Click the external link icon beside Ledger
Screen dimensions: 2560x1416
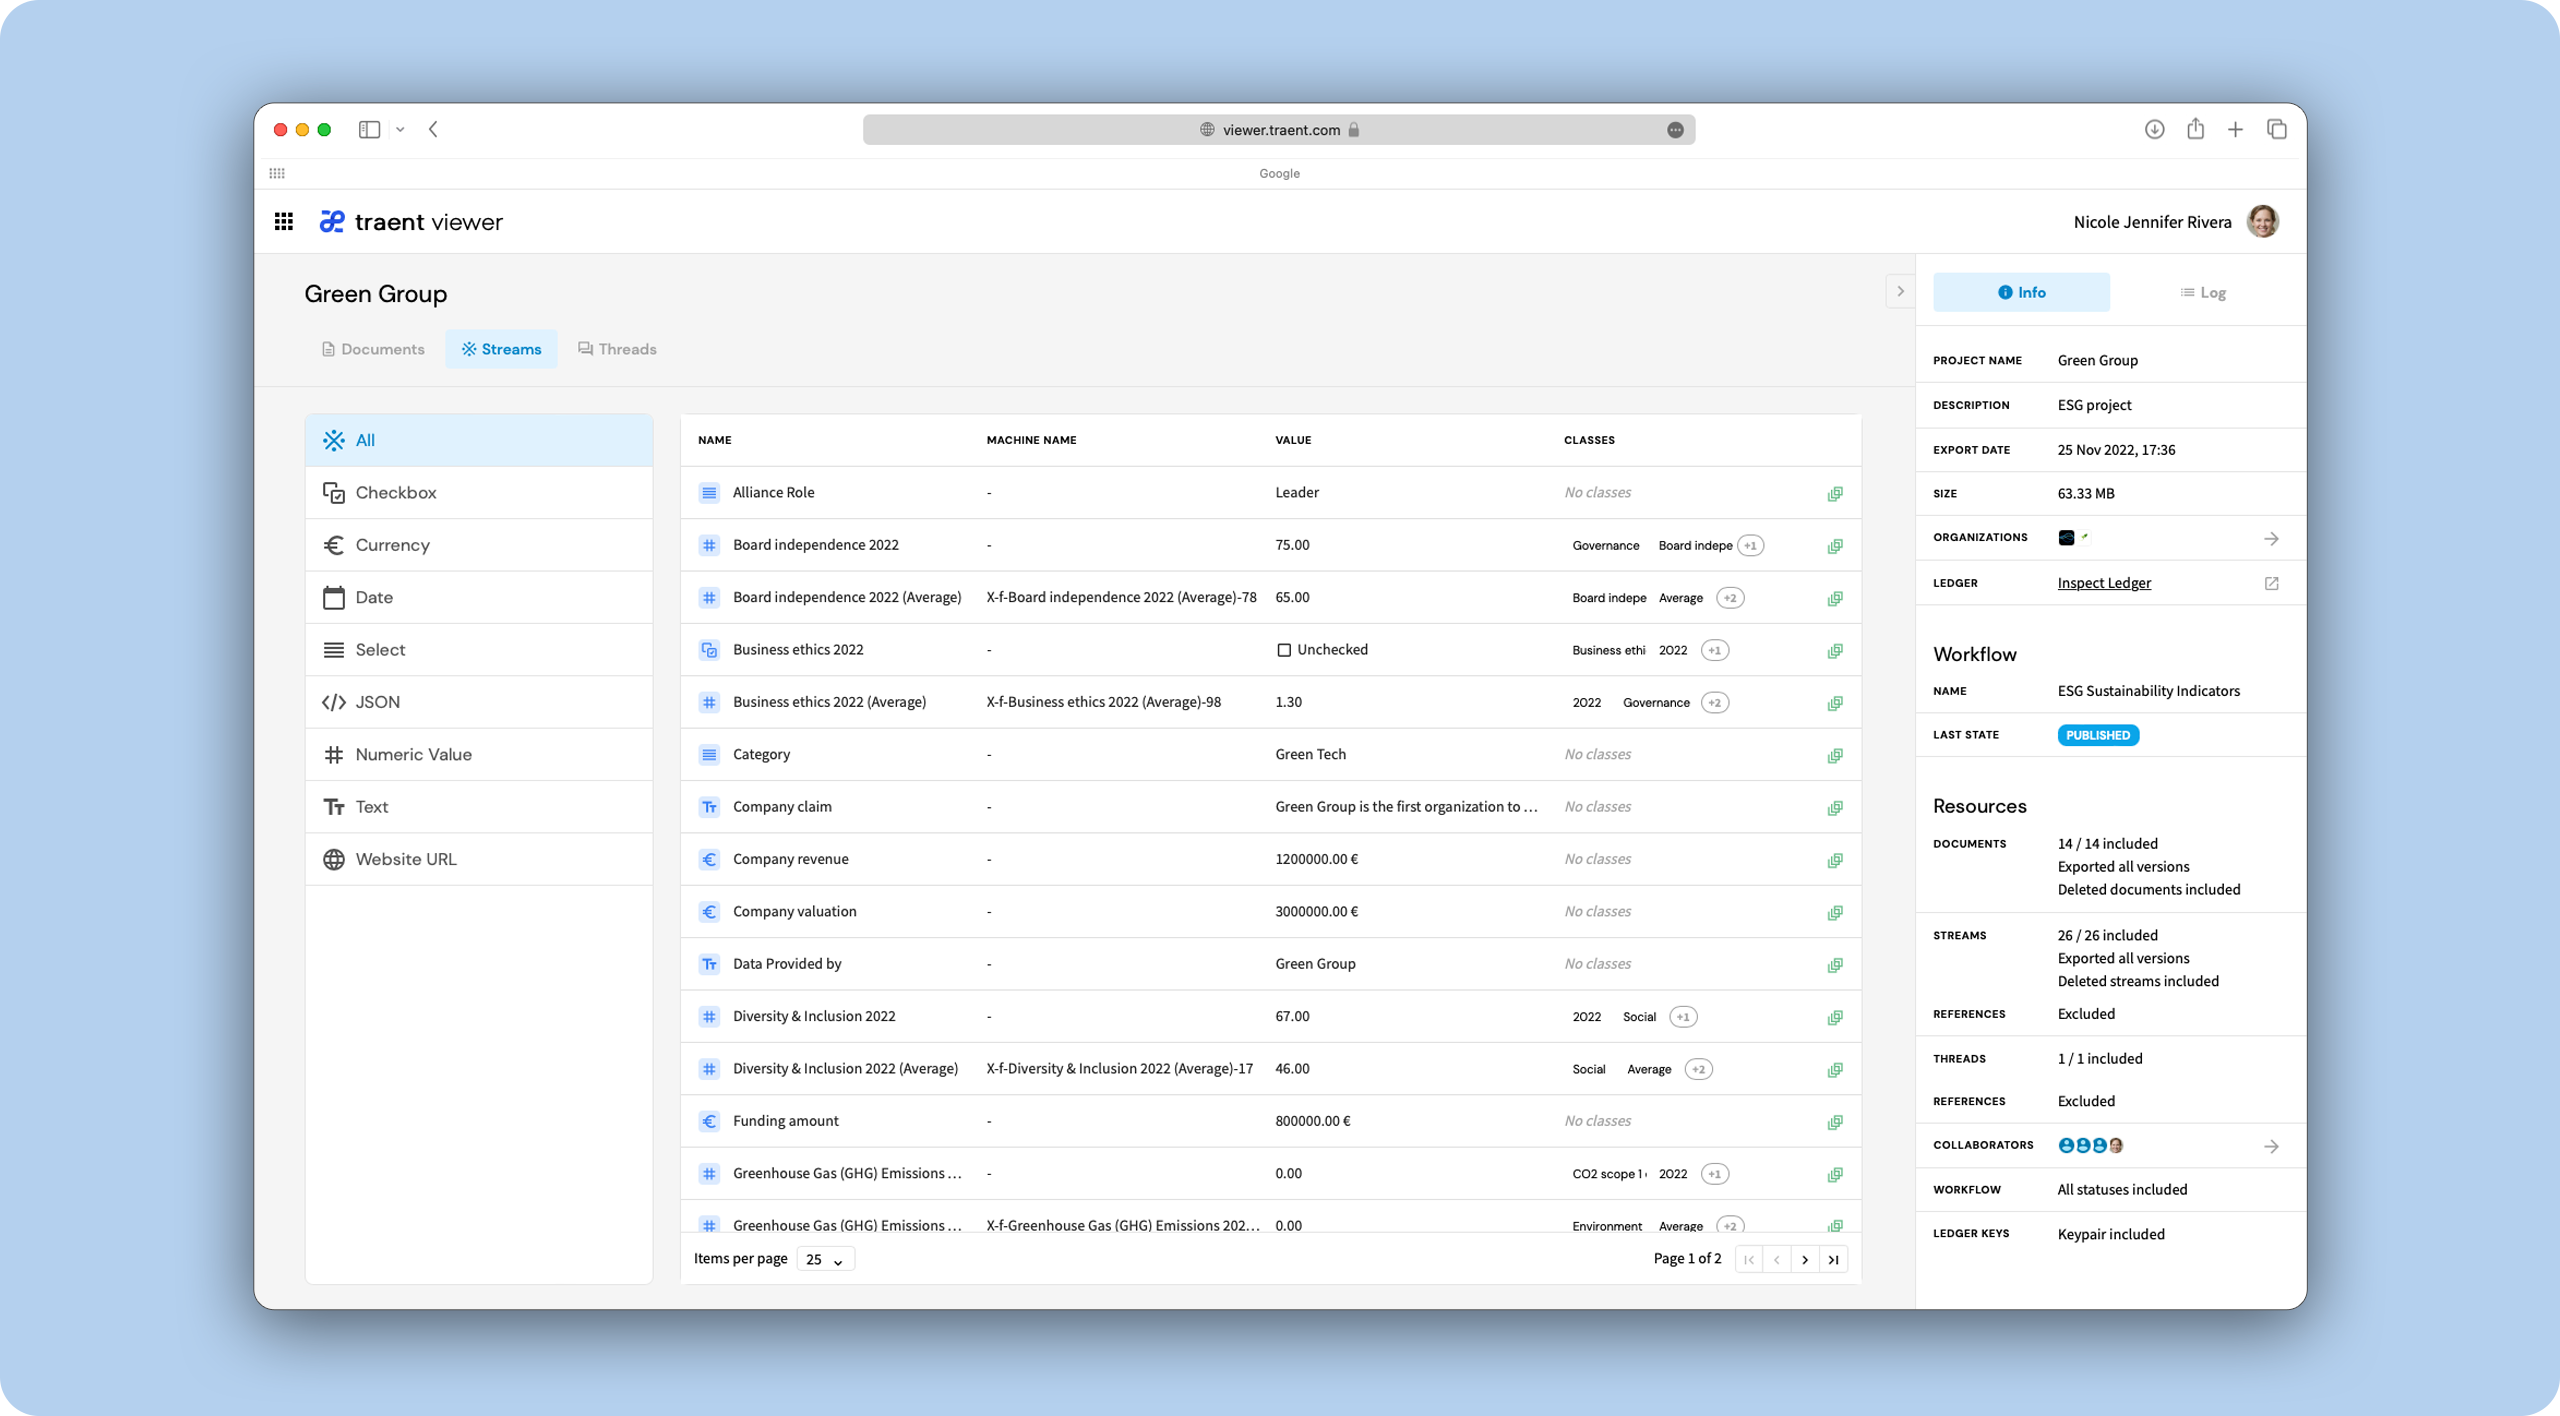(2272, 583)
